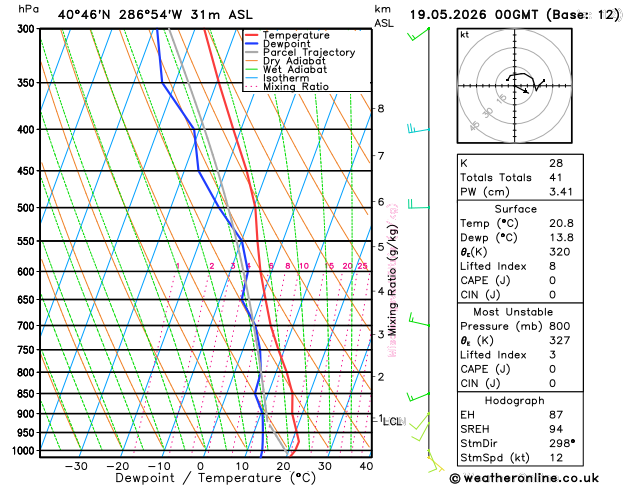629x486 pixels.
Task: Click the hodograph wind trace plot
Action: click(526, 83)
